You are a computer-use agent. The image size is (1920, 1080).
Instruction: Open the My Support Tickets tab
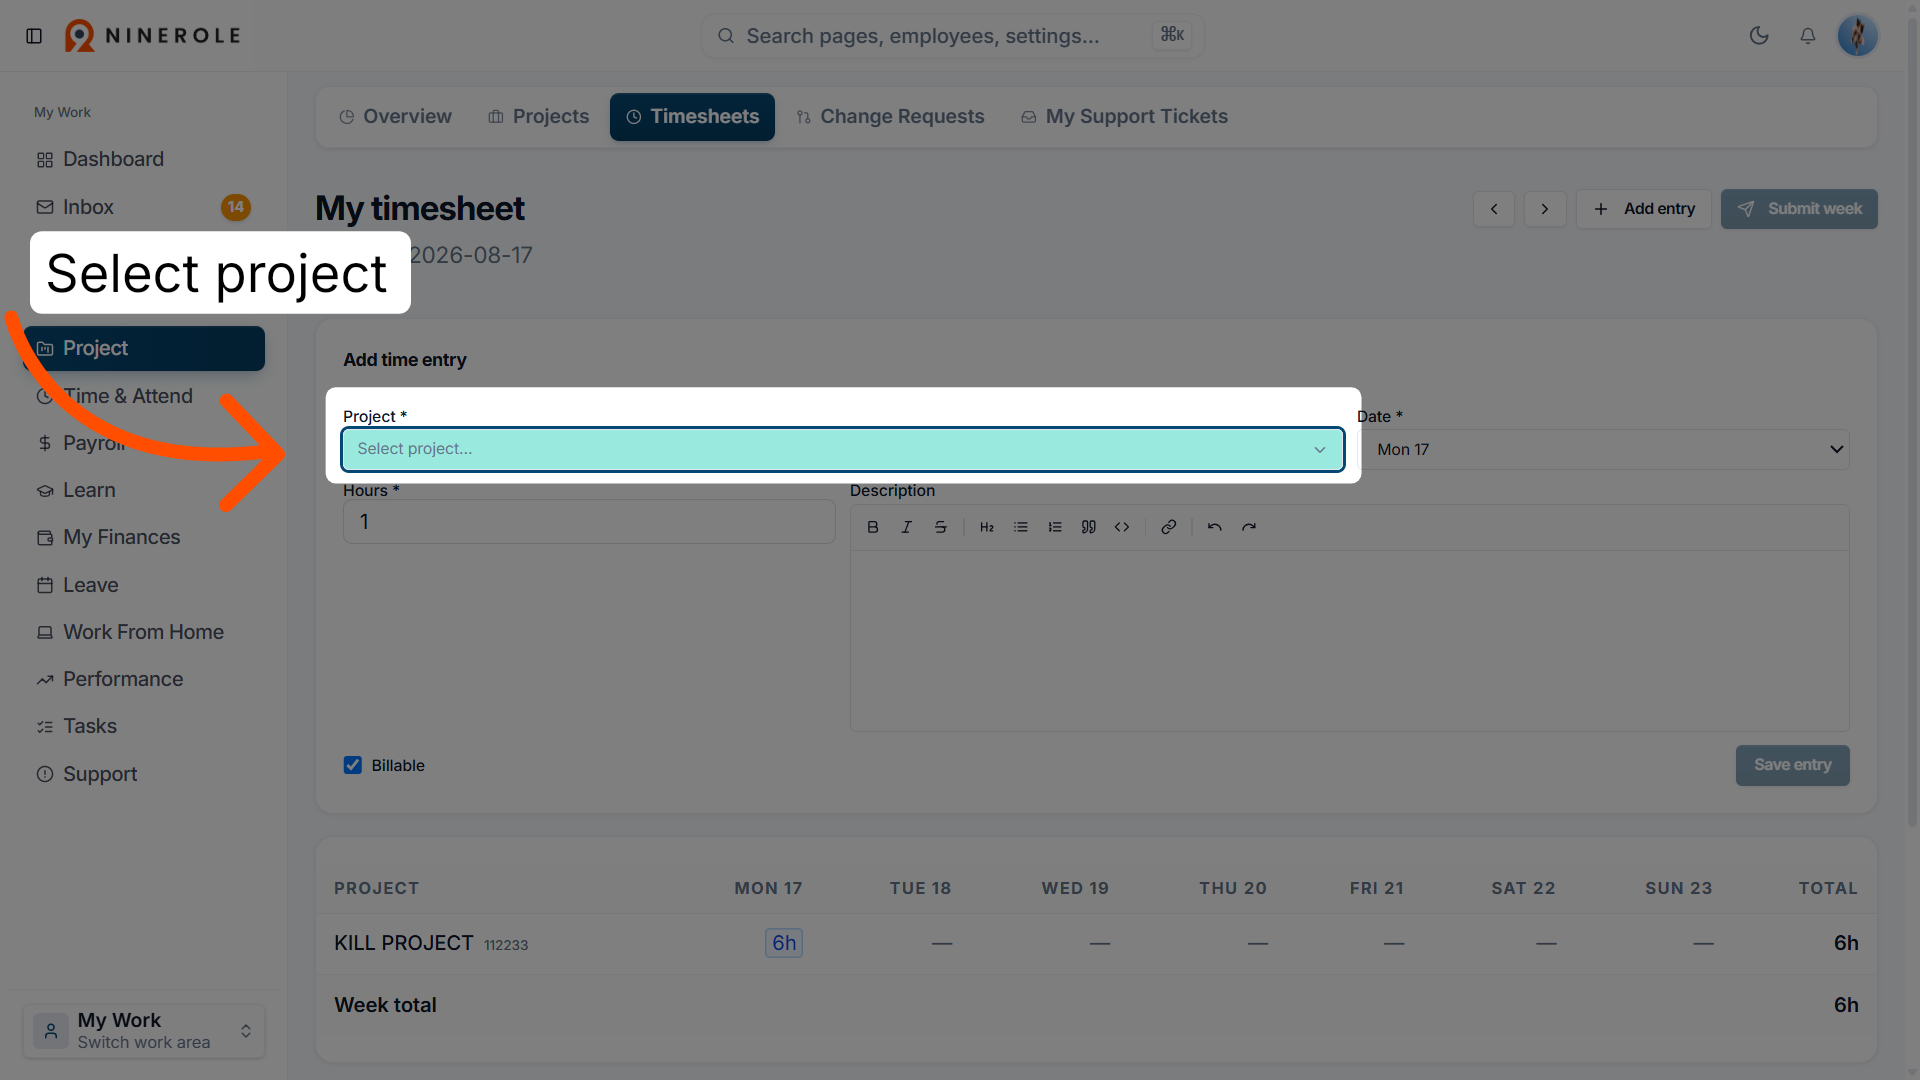point(1124,117)
